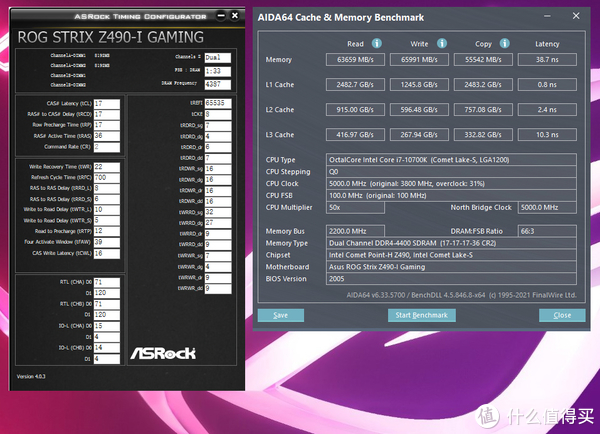Screen dimensions: 600x434
Task: Click the Command Rate (CR) value field
Action: (x=107, y=147)
